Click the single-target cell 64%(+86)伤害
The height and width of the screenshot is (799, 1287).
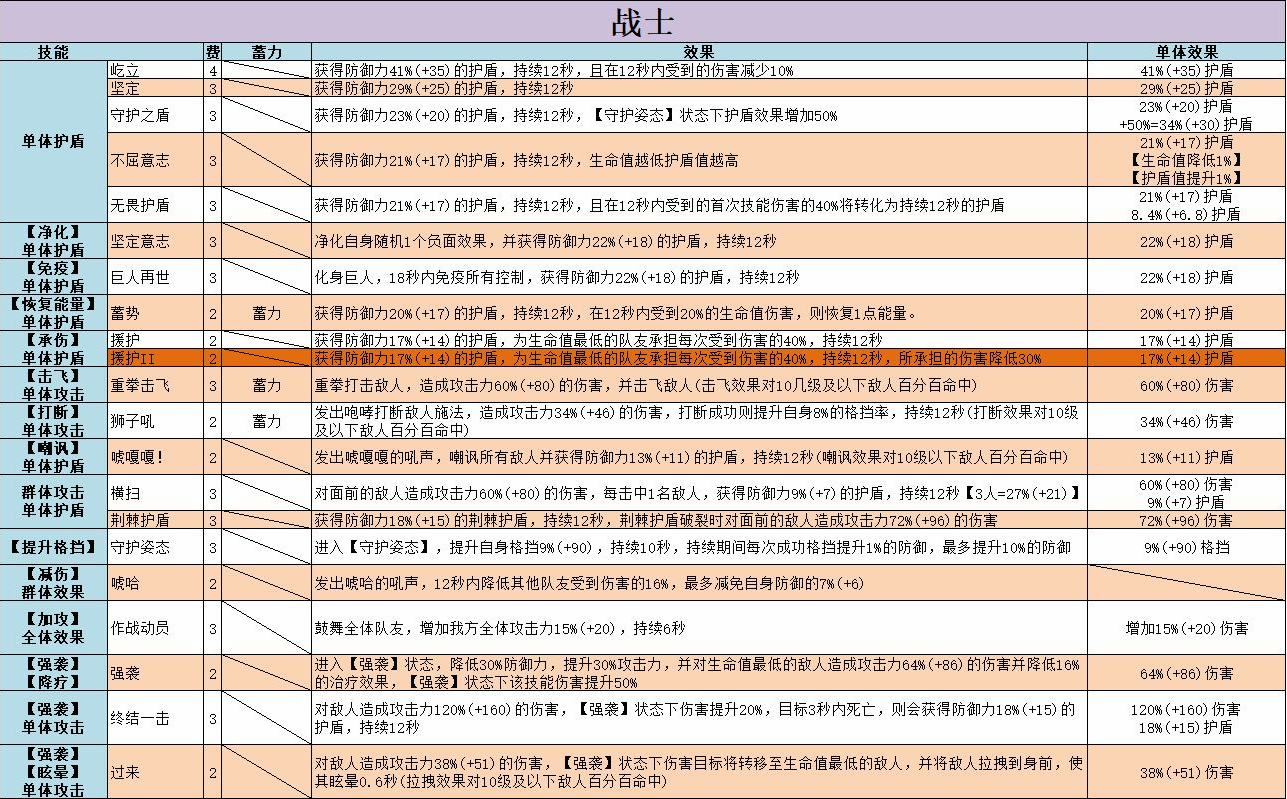point(1187,674)
